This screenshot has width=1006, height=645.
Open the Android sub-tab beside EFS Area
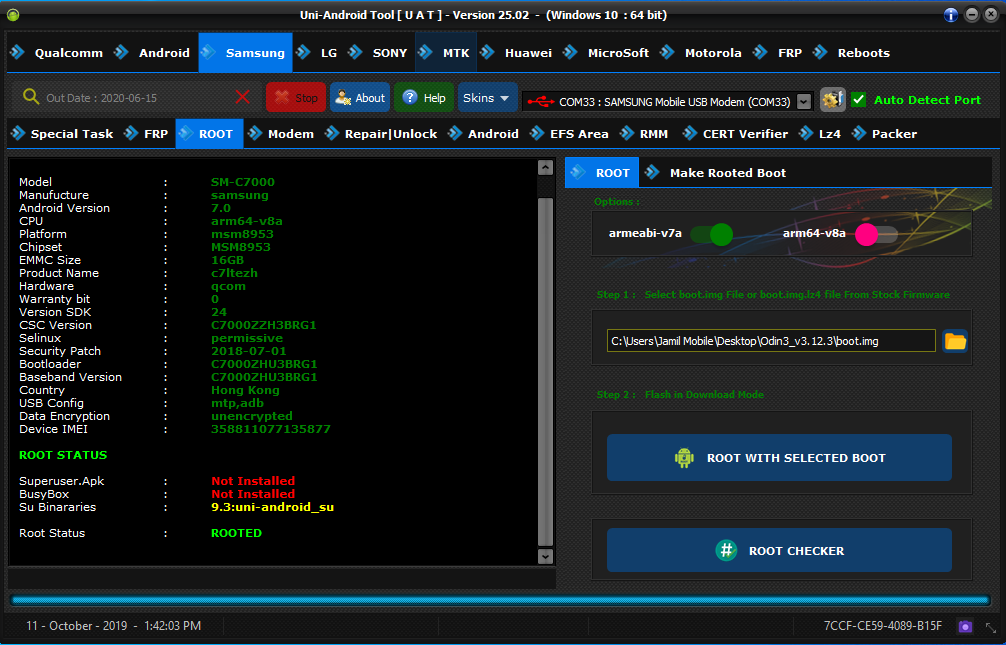tap(484, 133)
